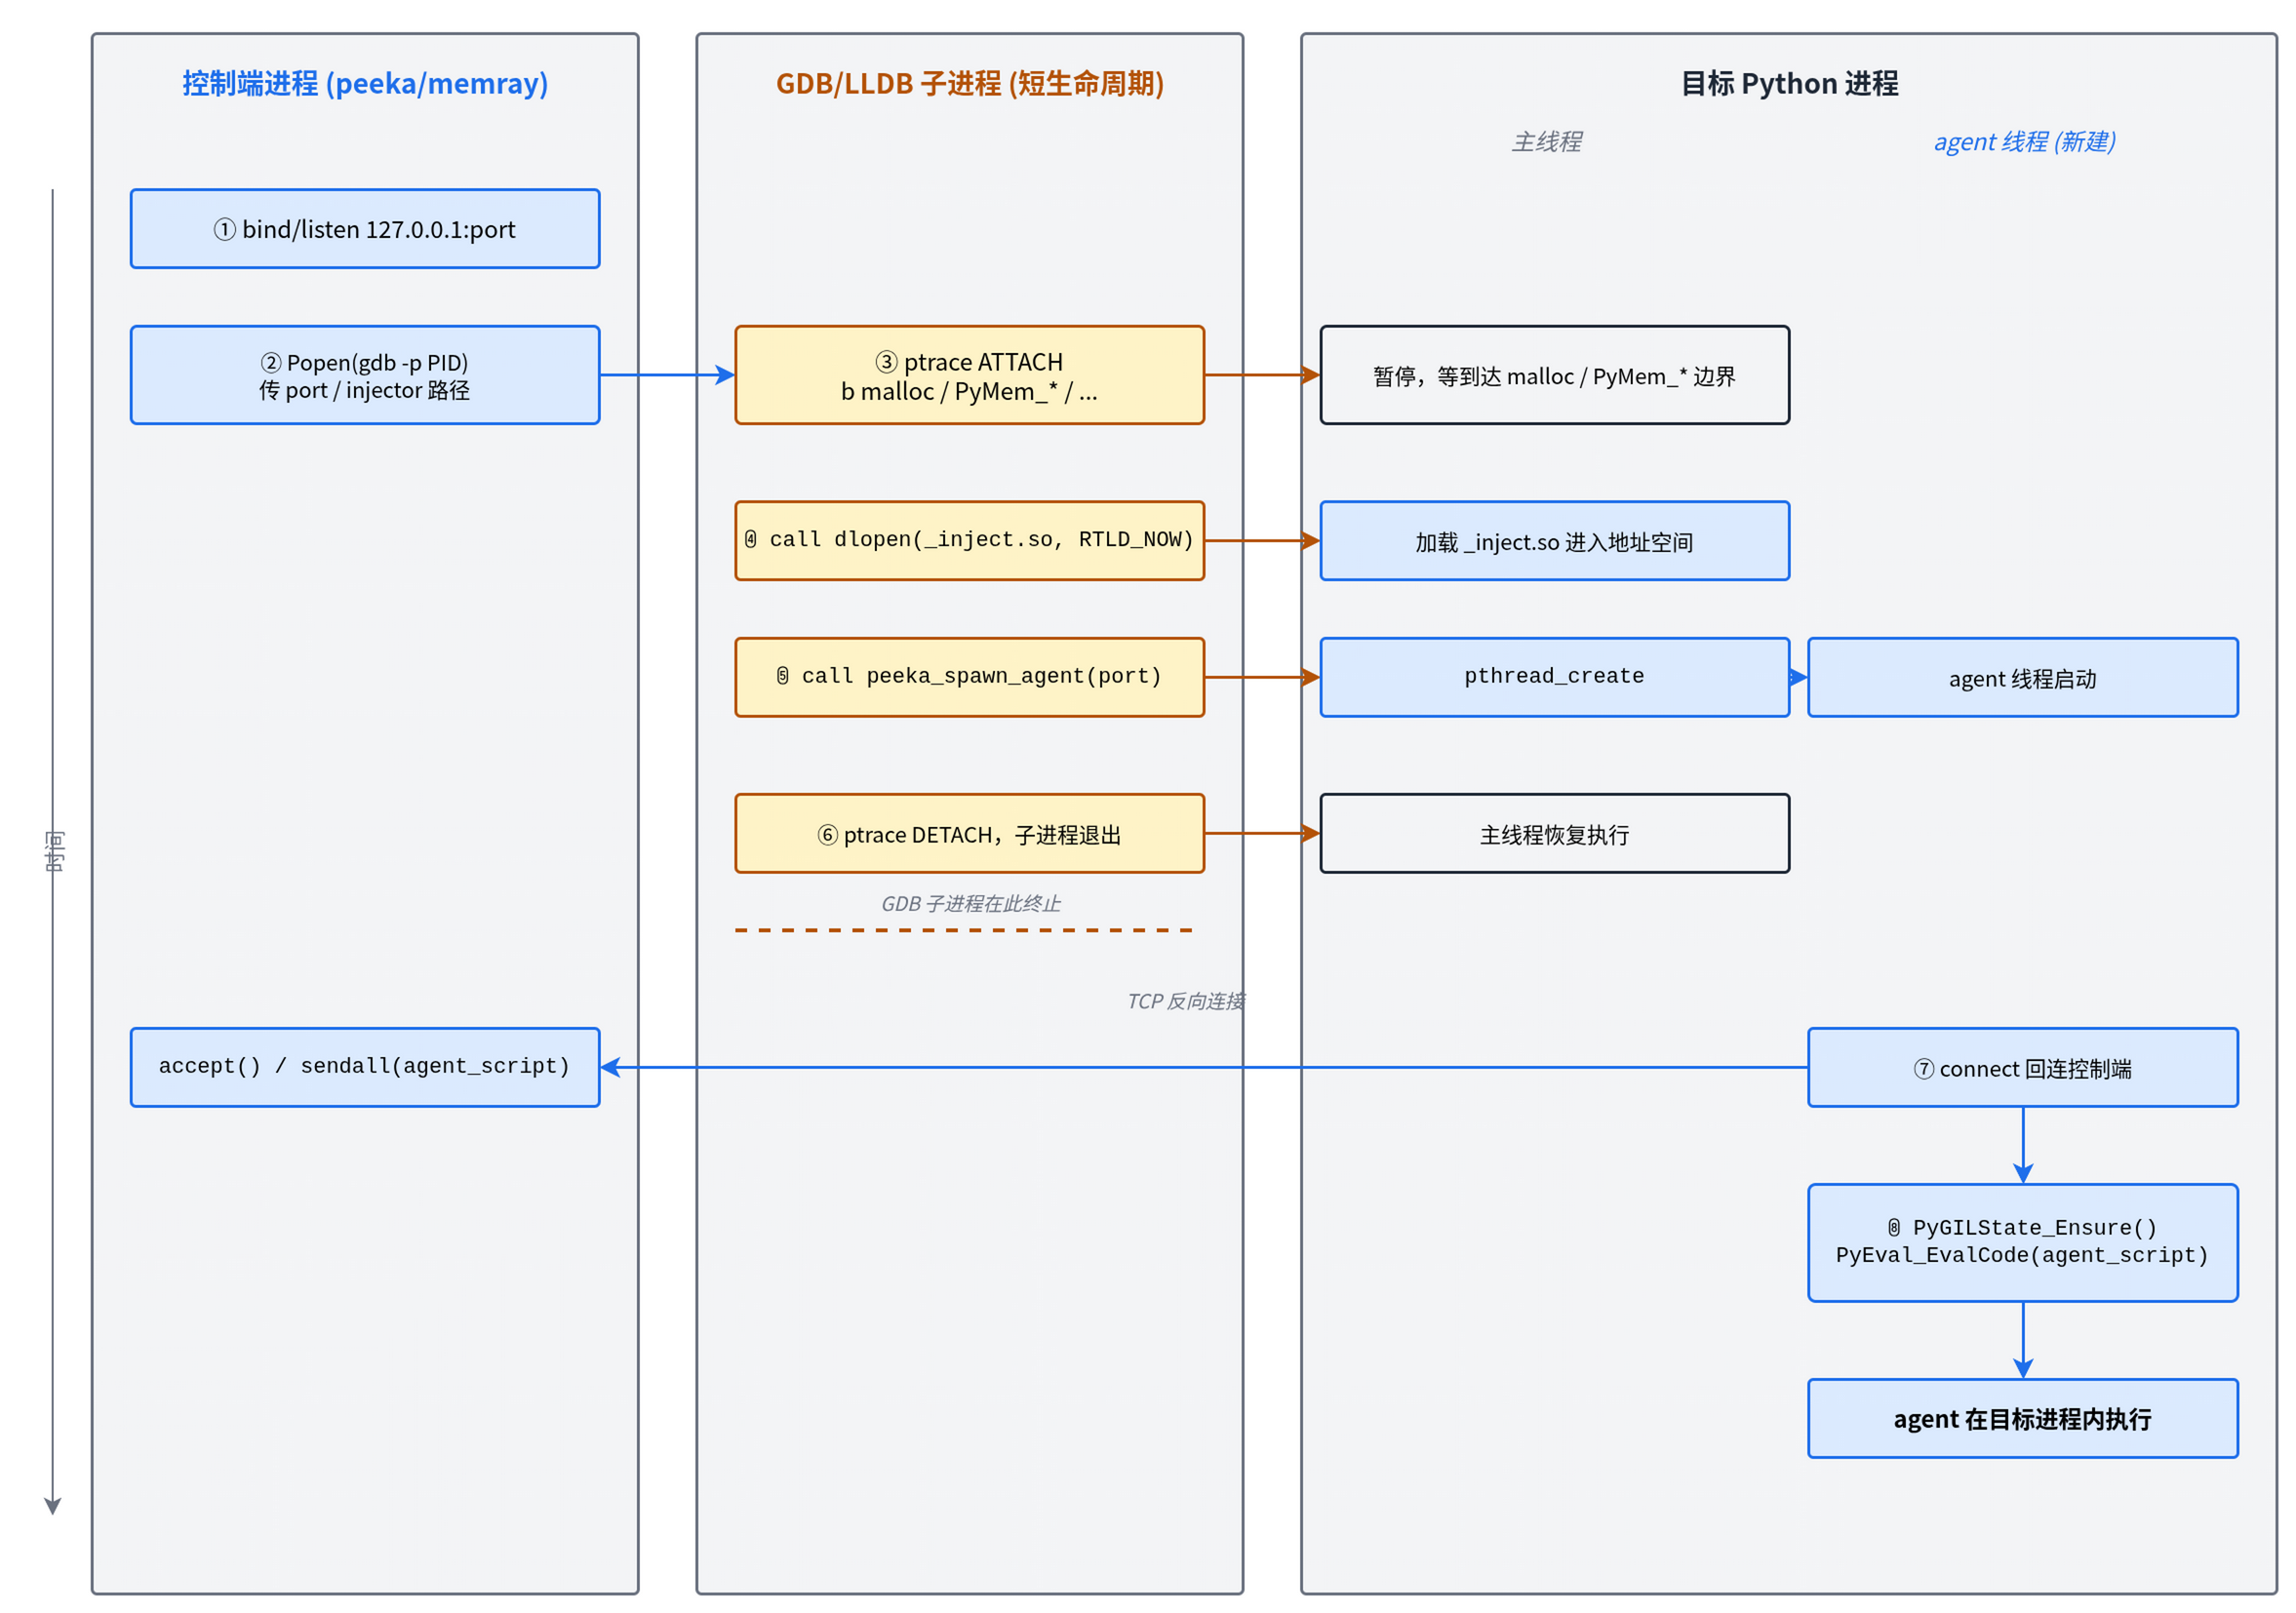This screenshot has width=2296, height=1613.
Task: Click the connect 回连控制端 box
Action: (x=2022, y=1067)
